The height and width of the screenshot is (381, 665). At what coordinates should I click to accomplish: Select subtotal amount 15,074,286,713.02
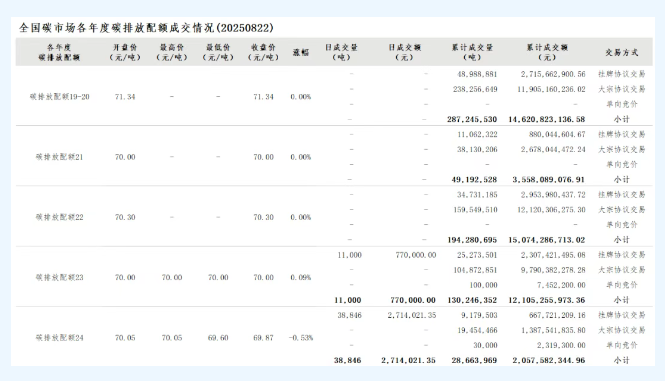coord(547,240)
